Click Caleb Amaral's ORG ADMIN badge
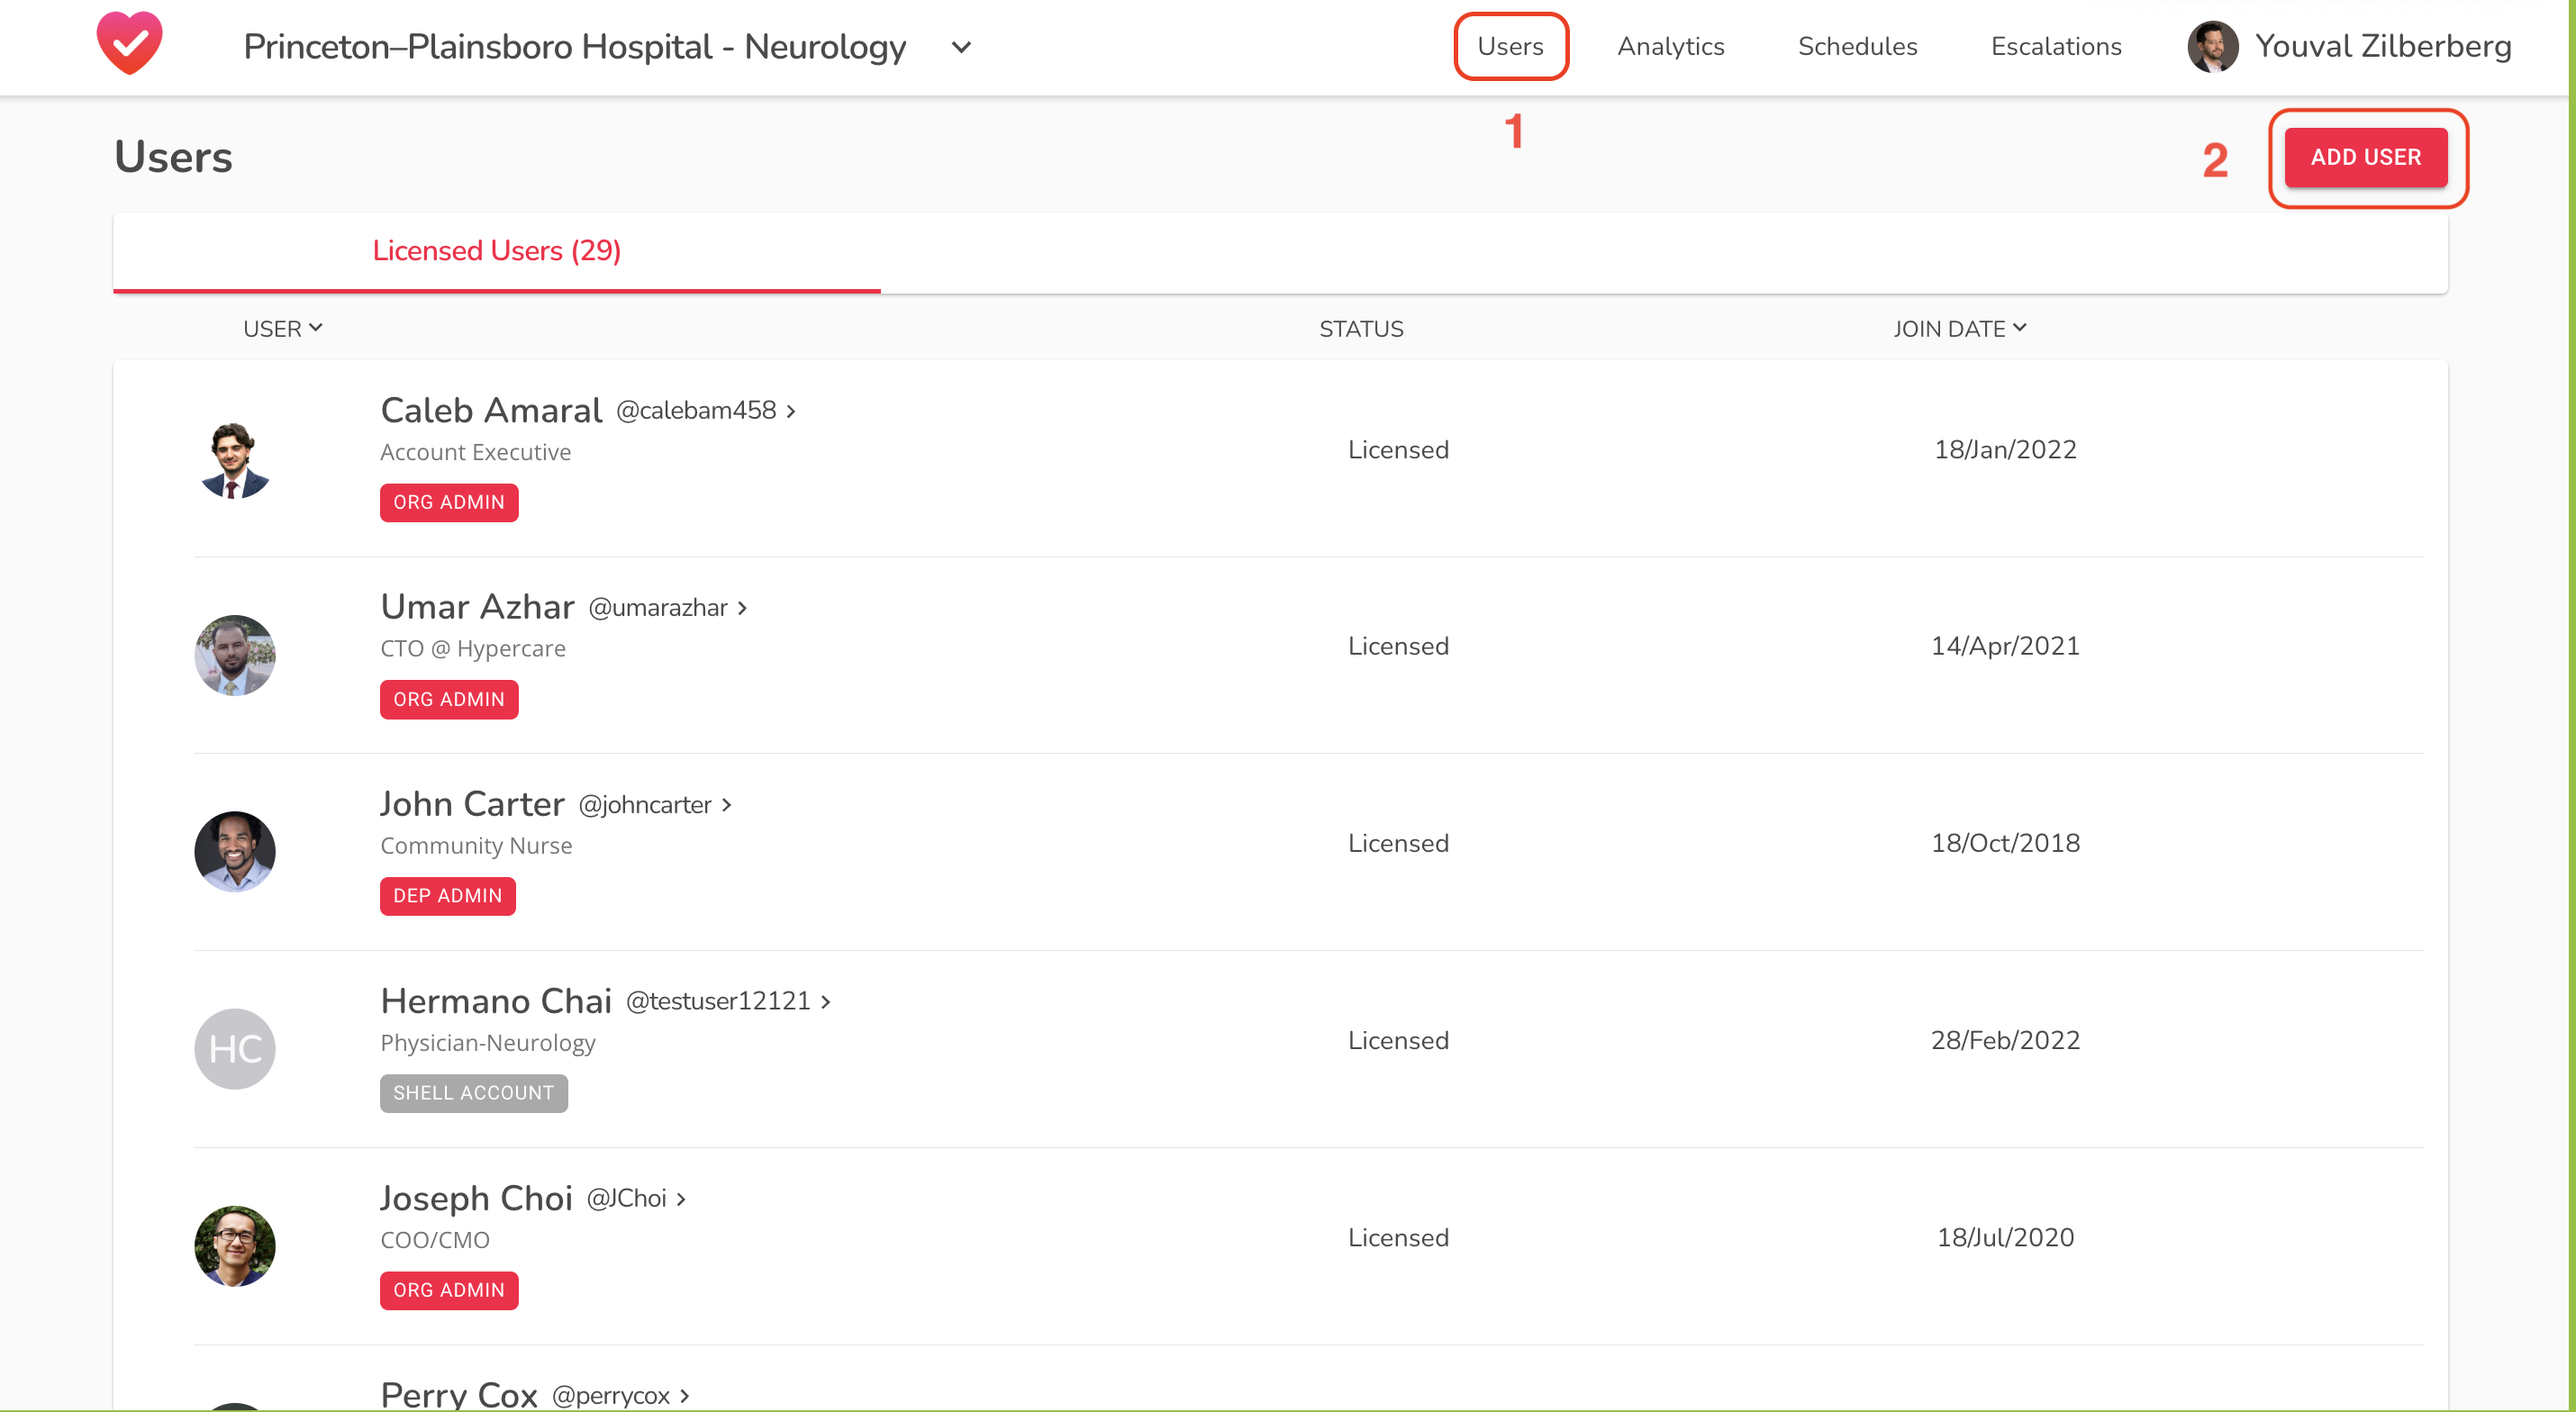 point(449,503)
